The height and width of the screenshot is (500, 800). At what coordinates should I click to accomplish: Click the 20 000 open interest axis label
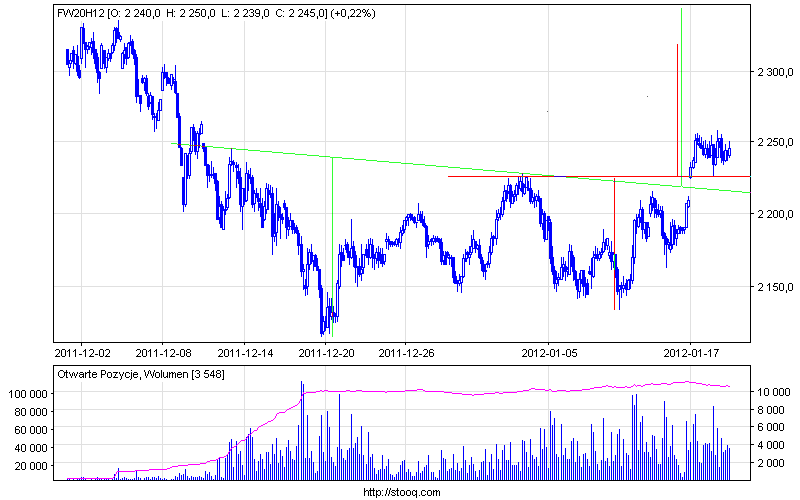[31, 466]
